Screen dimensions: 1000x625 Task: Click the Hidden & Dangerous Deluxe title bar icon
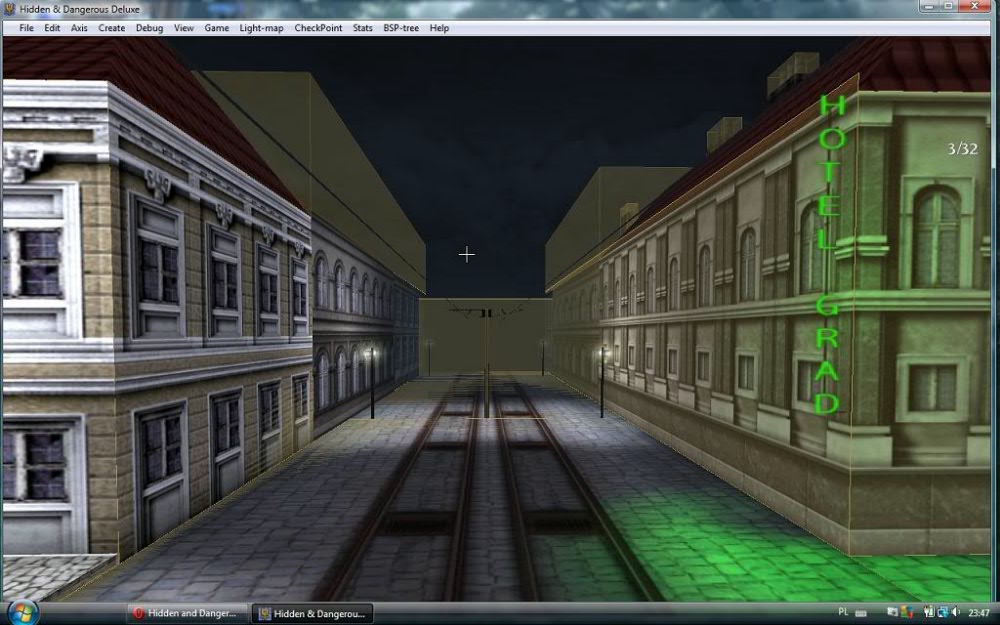(x=10, y=9)
